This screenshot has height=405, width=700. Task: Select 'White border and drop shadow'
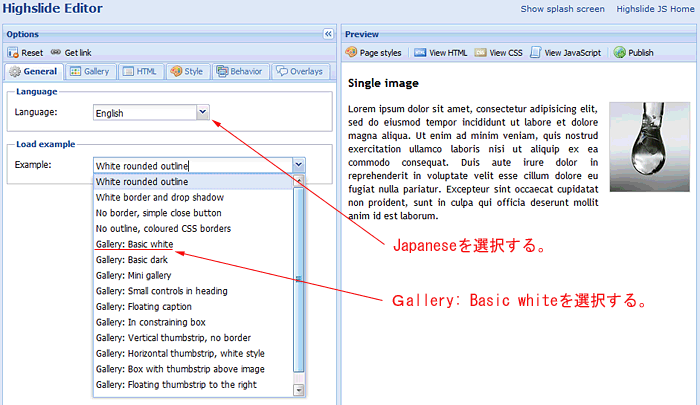point(193,197)
